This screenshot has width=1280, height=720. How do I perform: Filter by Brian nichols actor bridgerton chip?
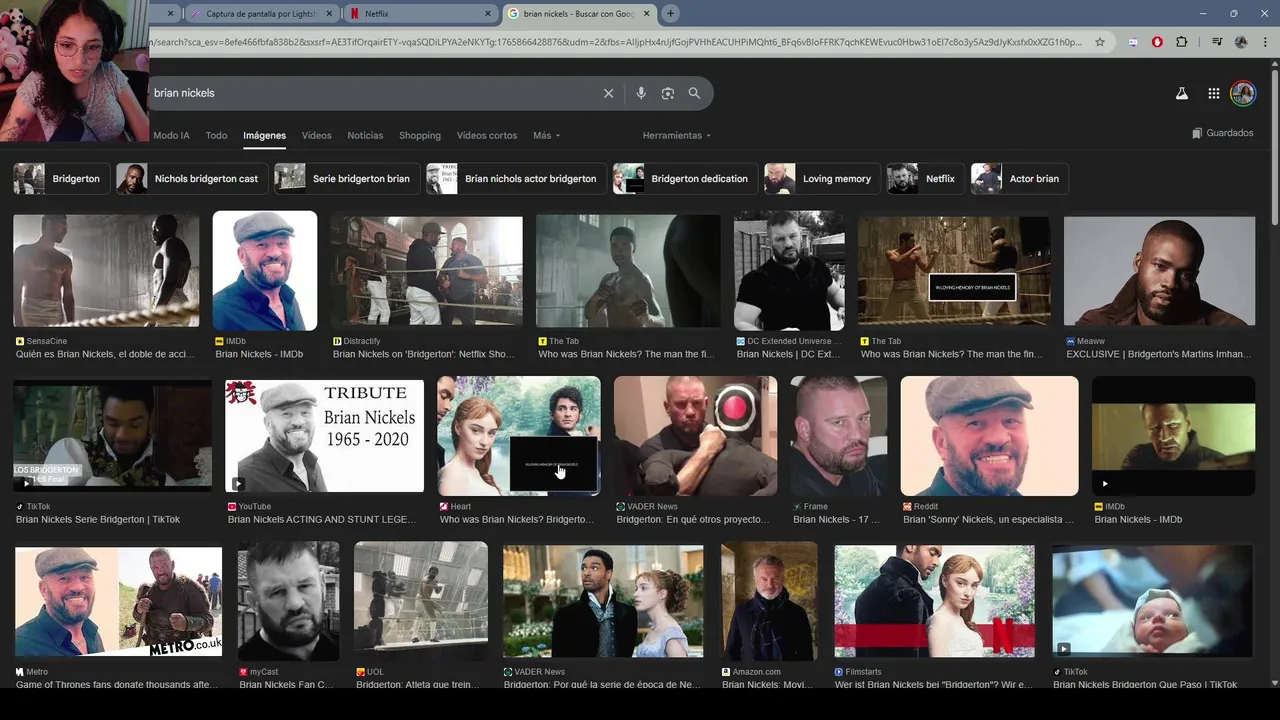[516, 179]
